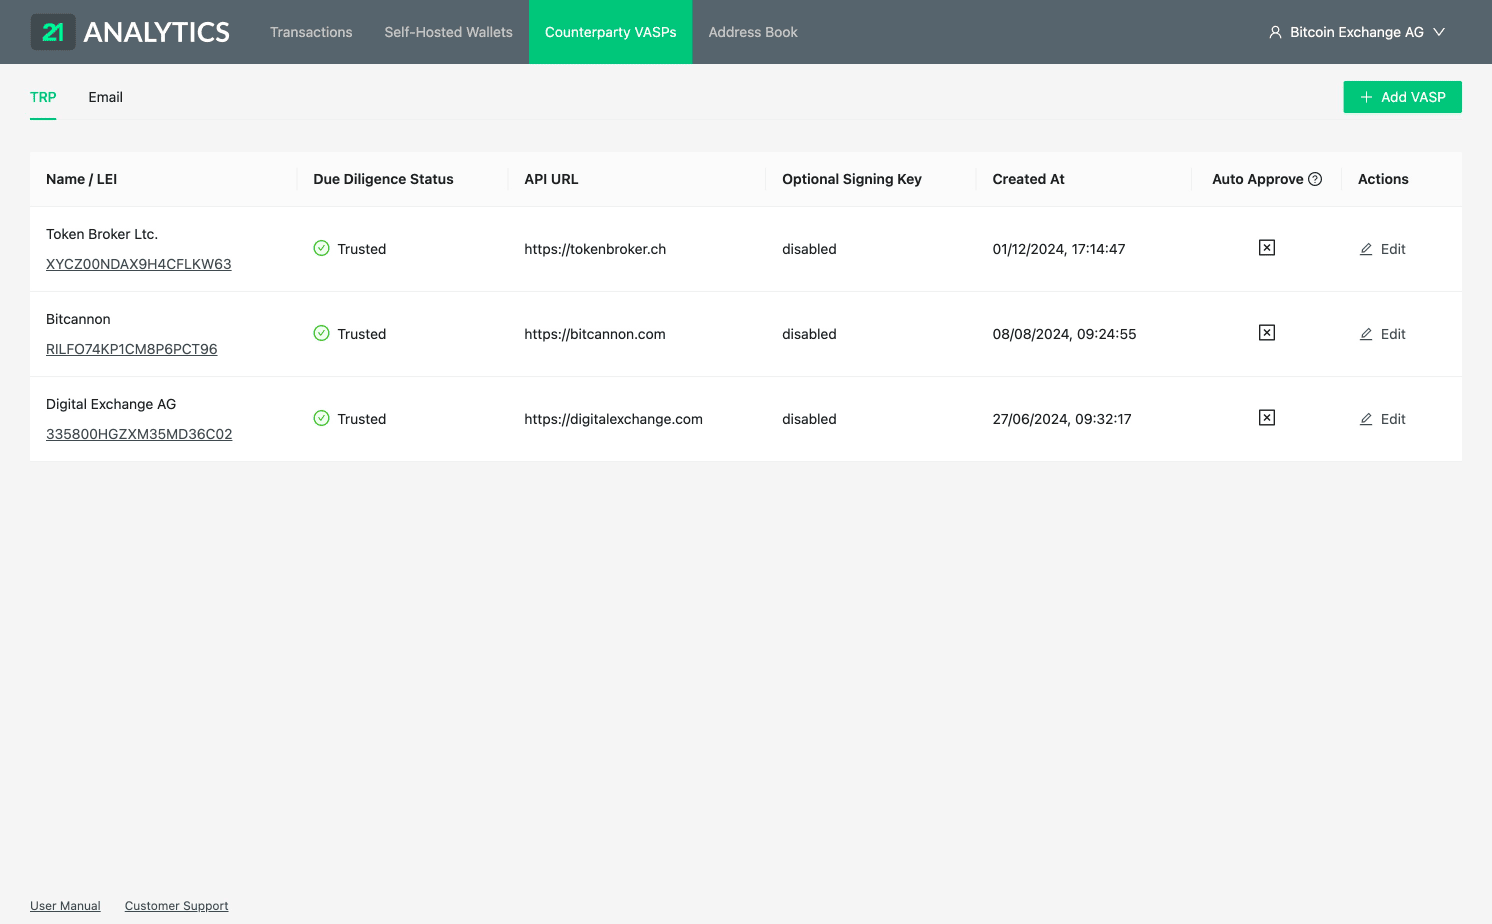Open the Address Book page

(752, 32)
